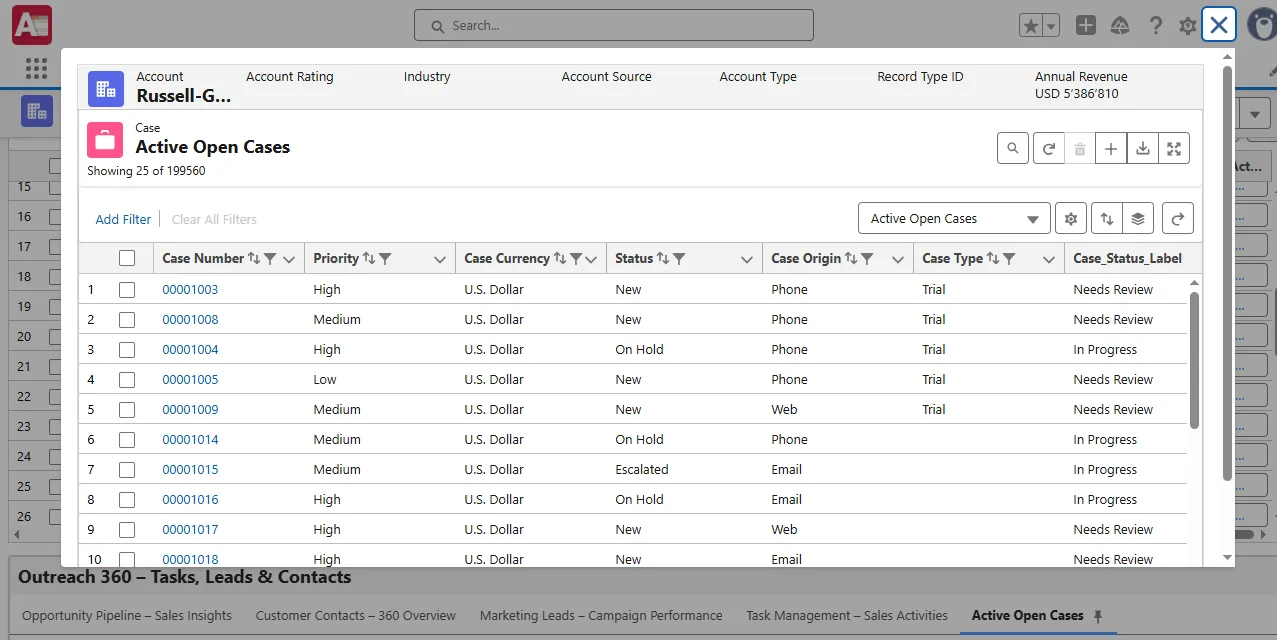Image resolution: width=1277 pixels, height=640 pixels.
Task: Select checkbox for case 00001005
Action: [x=127, y=380]
